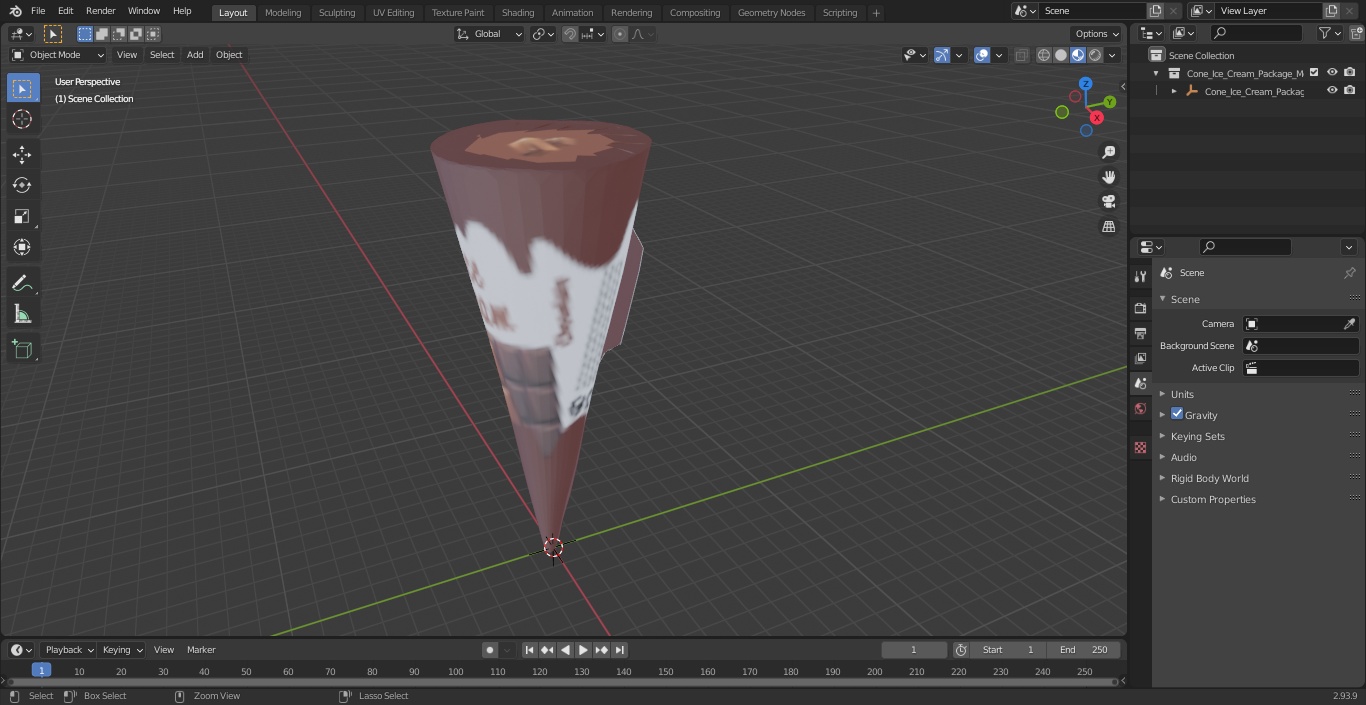Toggle X-ray view in viewport header

(x=1021, y=55)
